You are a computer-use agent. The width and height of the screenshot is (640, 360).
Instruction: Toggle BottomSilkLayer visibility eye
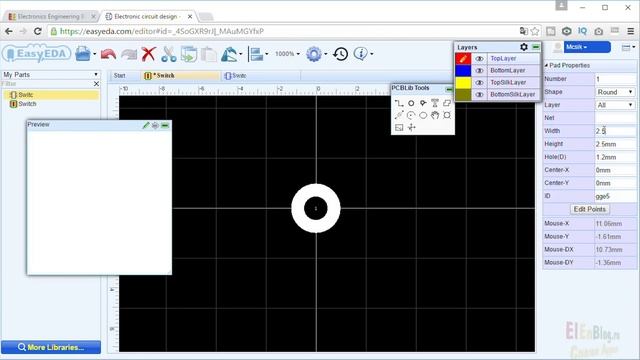coord(480,94)
